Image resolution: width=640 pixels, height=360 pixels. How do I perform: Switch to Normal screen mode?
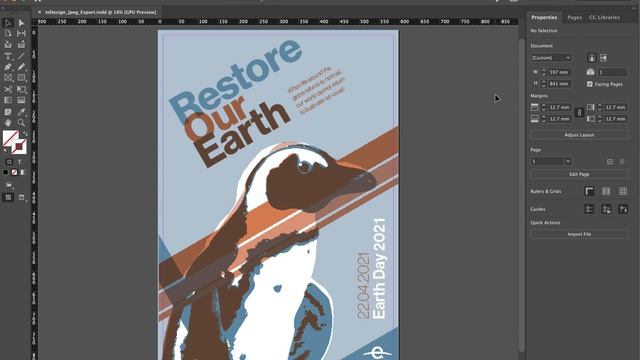[x=8, y=198]
